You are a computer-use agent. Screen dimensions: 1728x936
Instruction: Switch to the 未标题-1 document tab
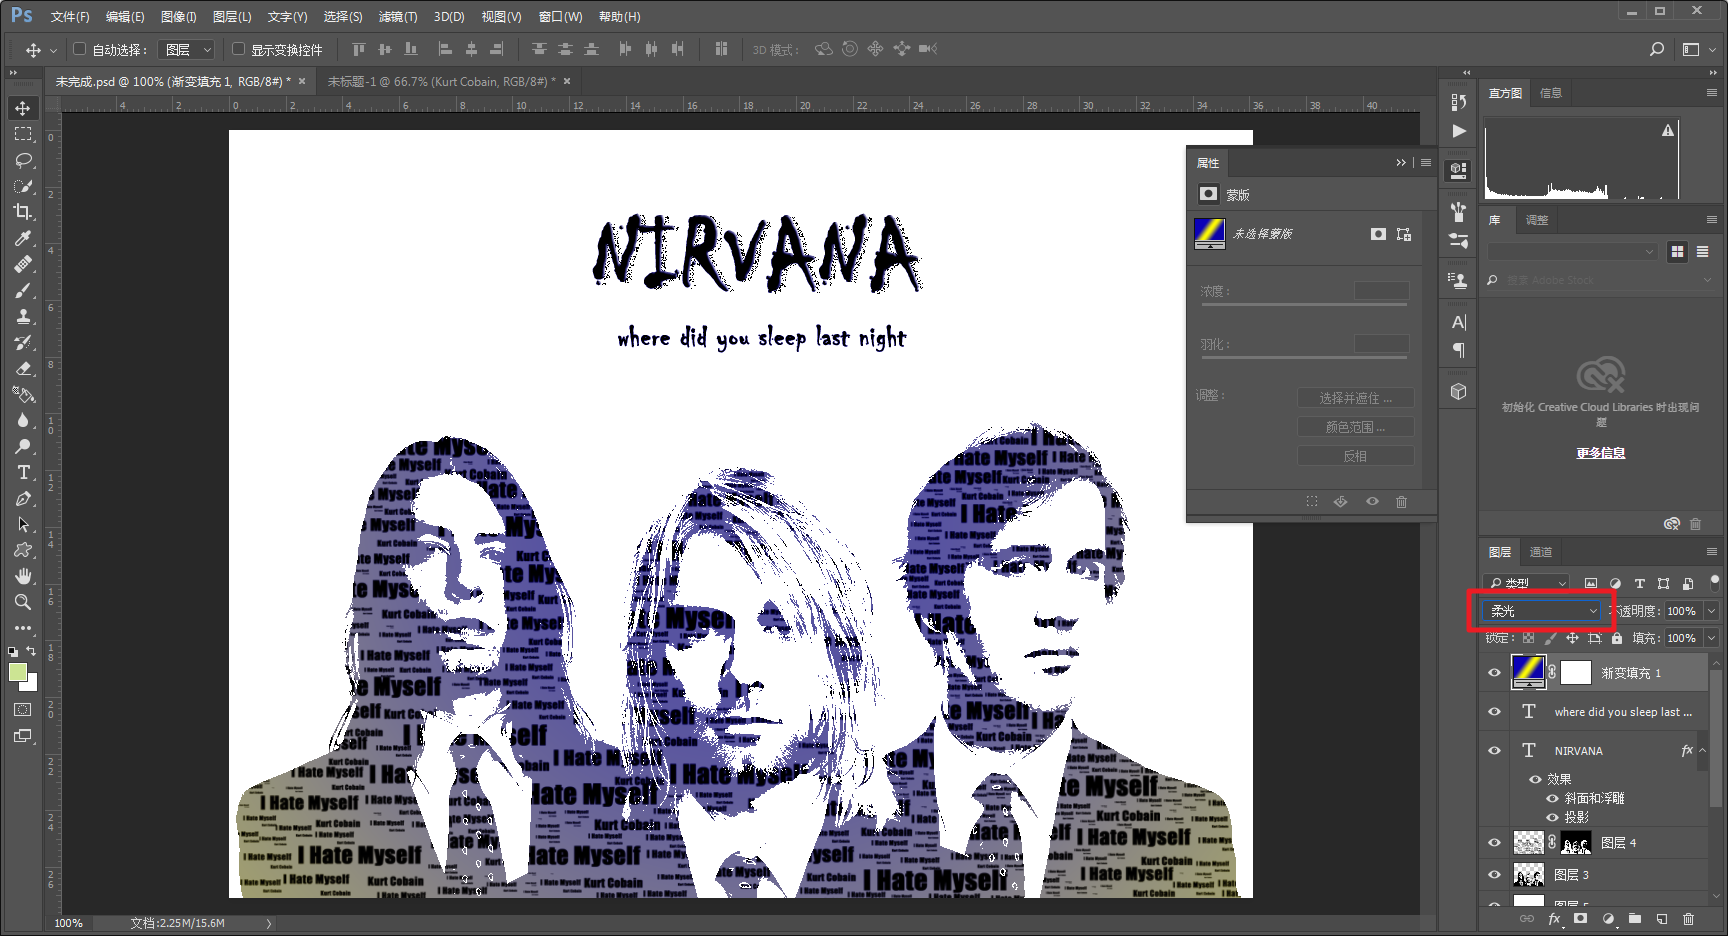[440, 82]
